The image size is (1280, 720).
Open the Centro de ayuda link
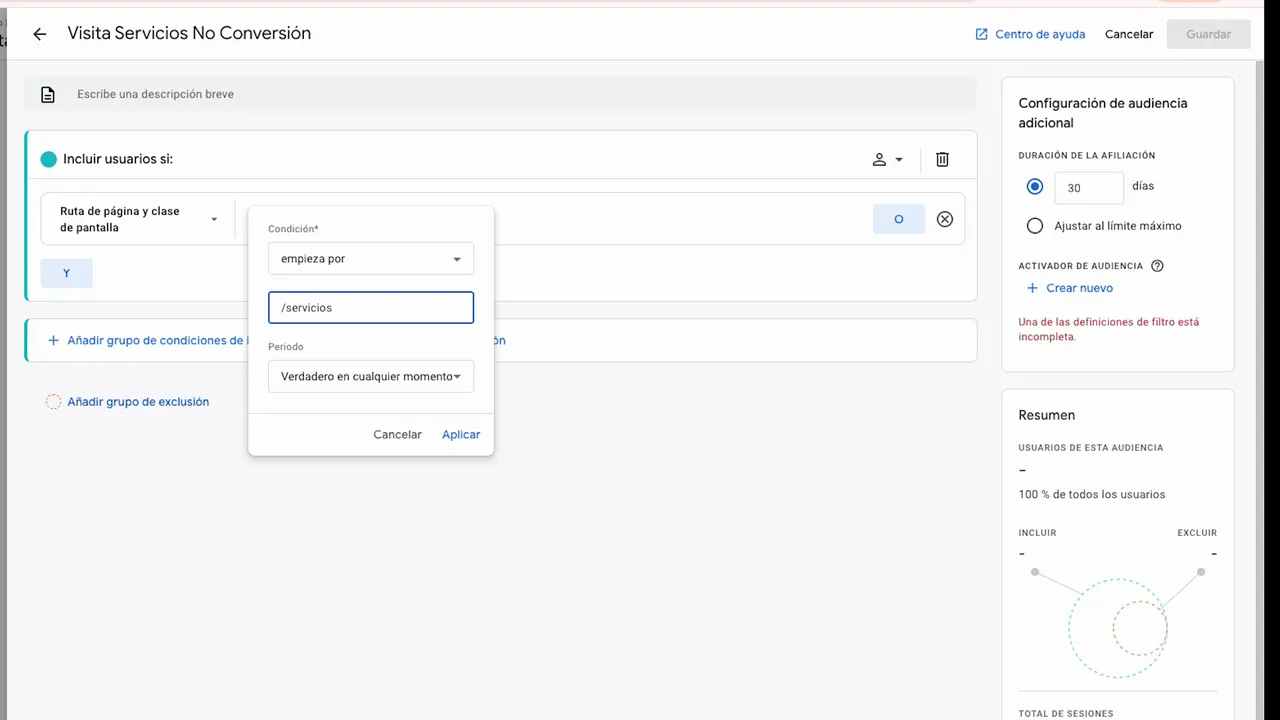point(1040,34)
